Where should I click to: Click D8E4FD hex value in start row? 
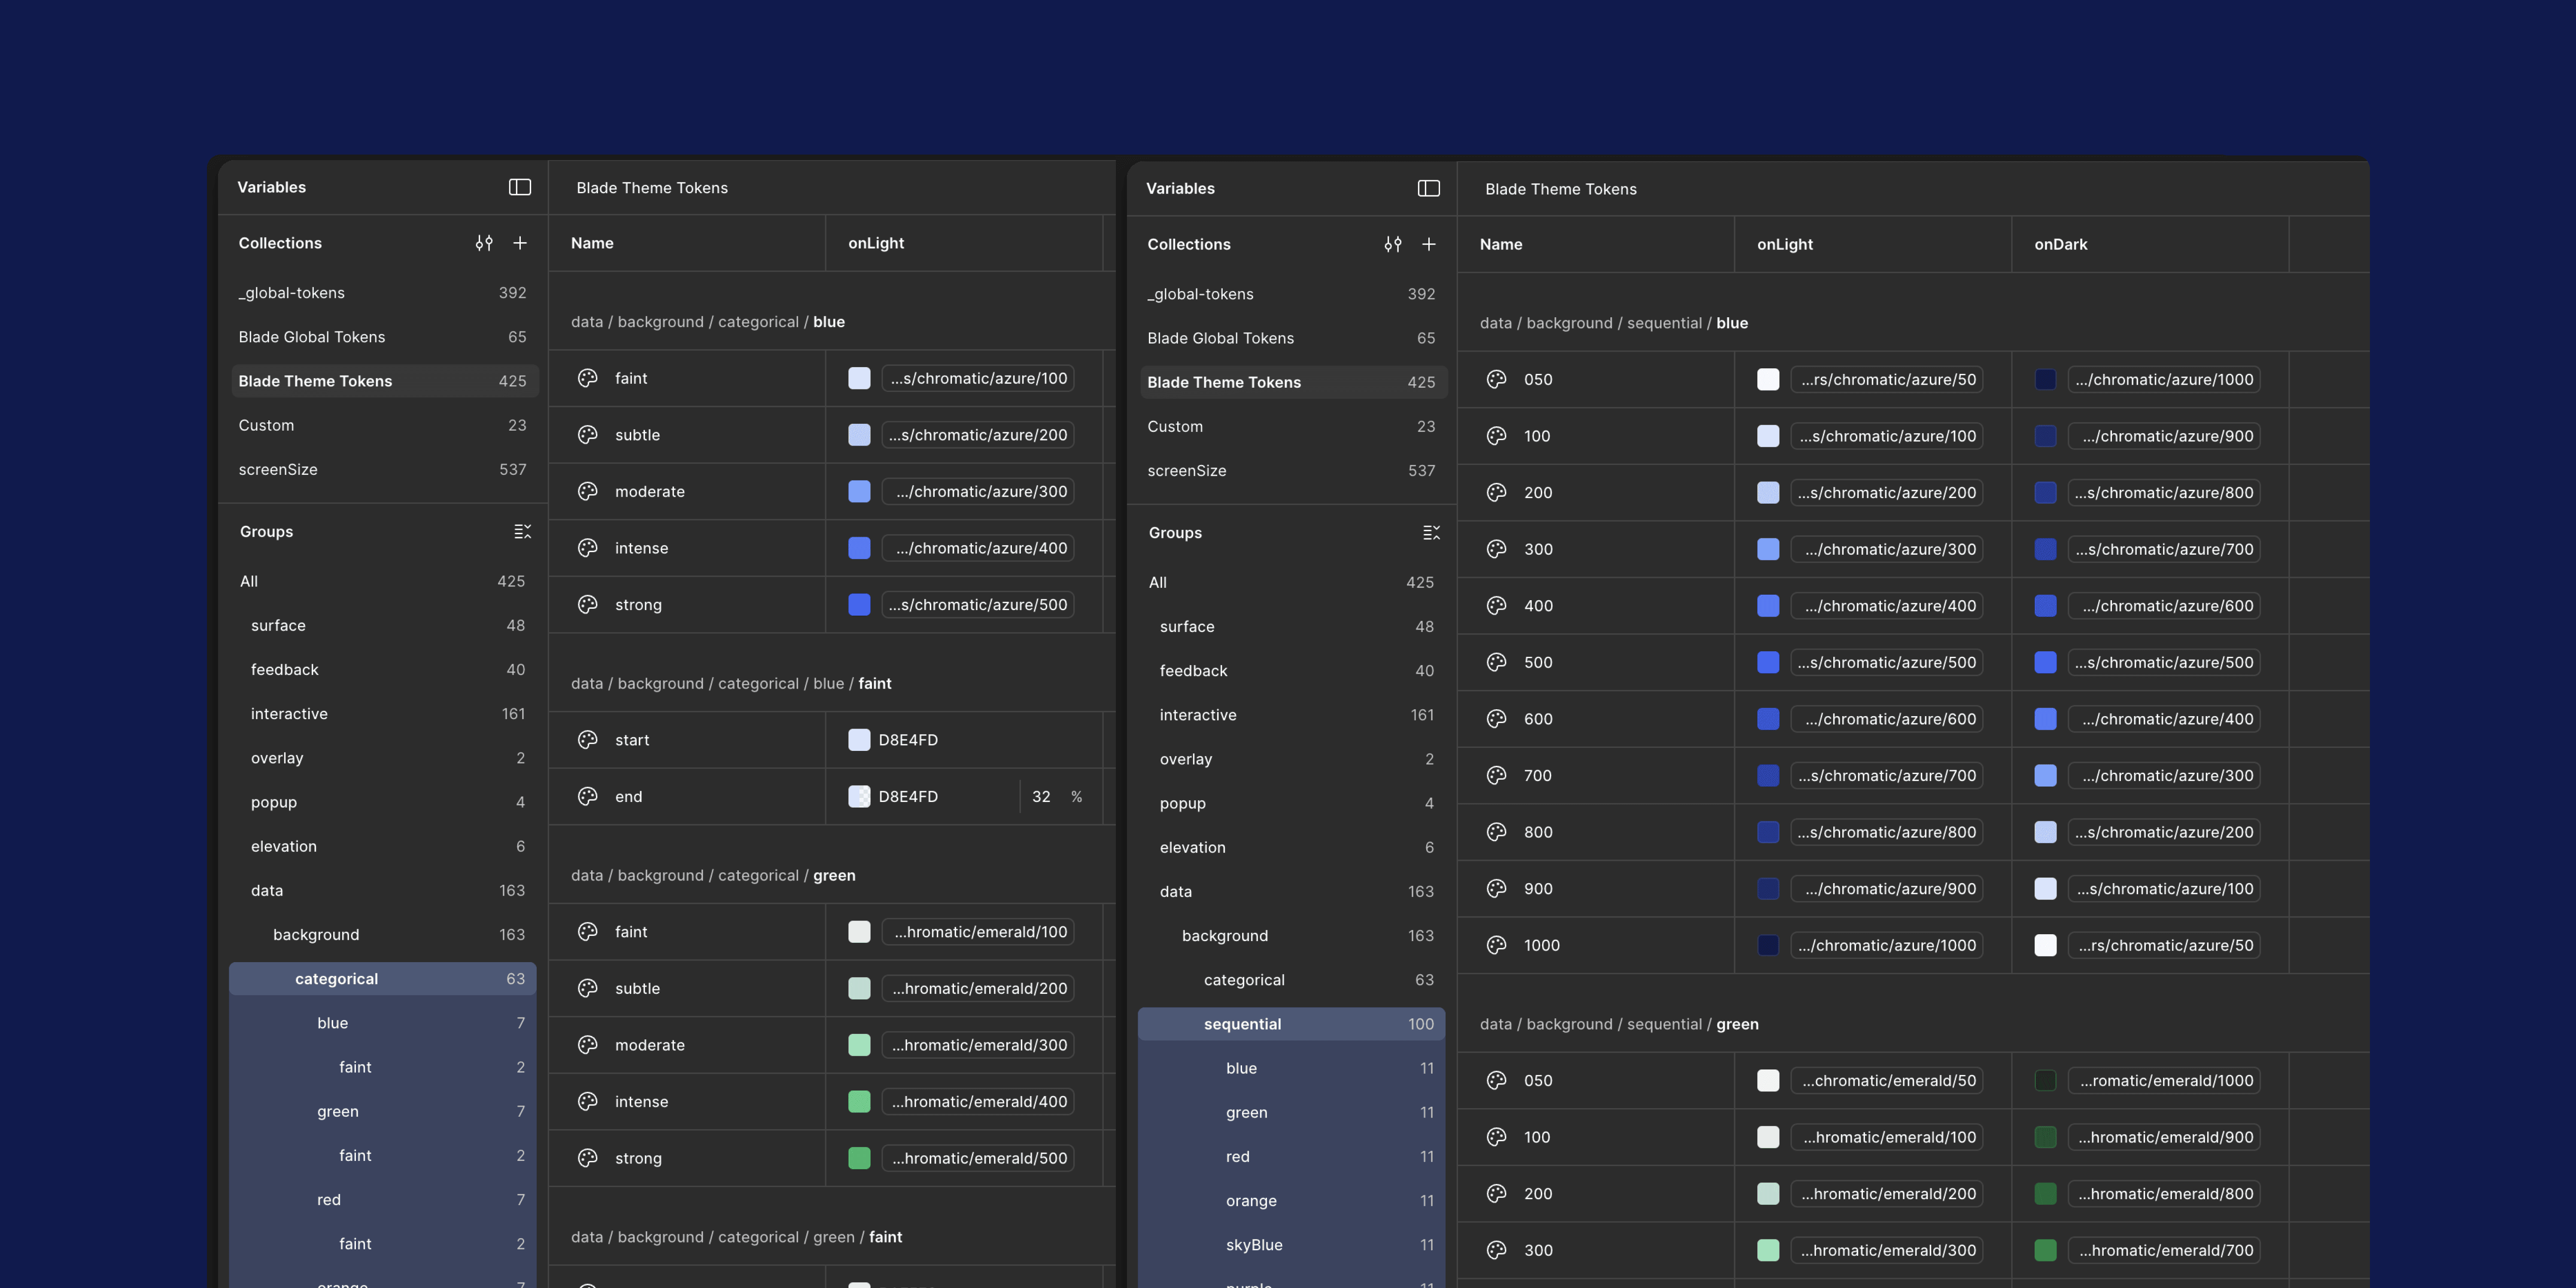click(908, 740)
